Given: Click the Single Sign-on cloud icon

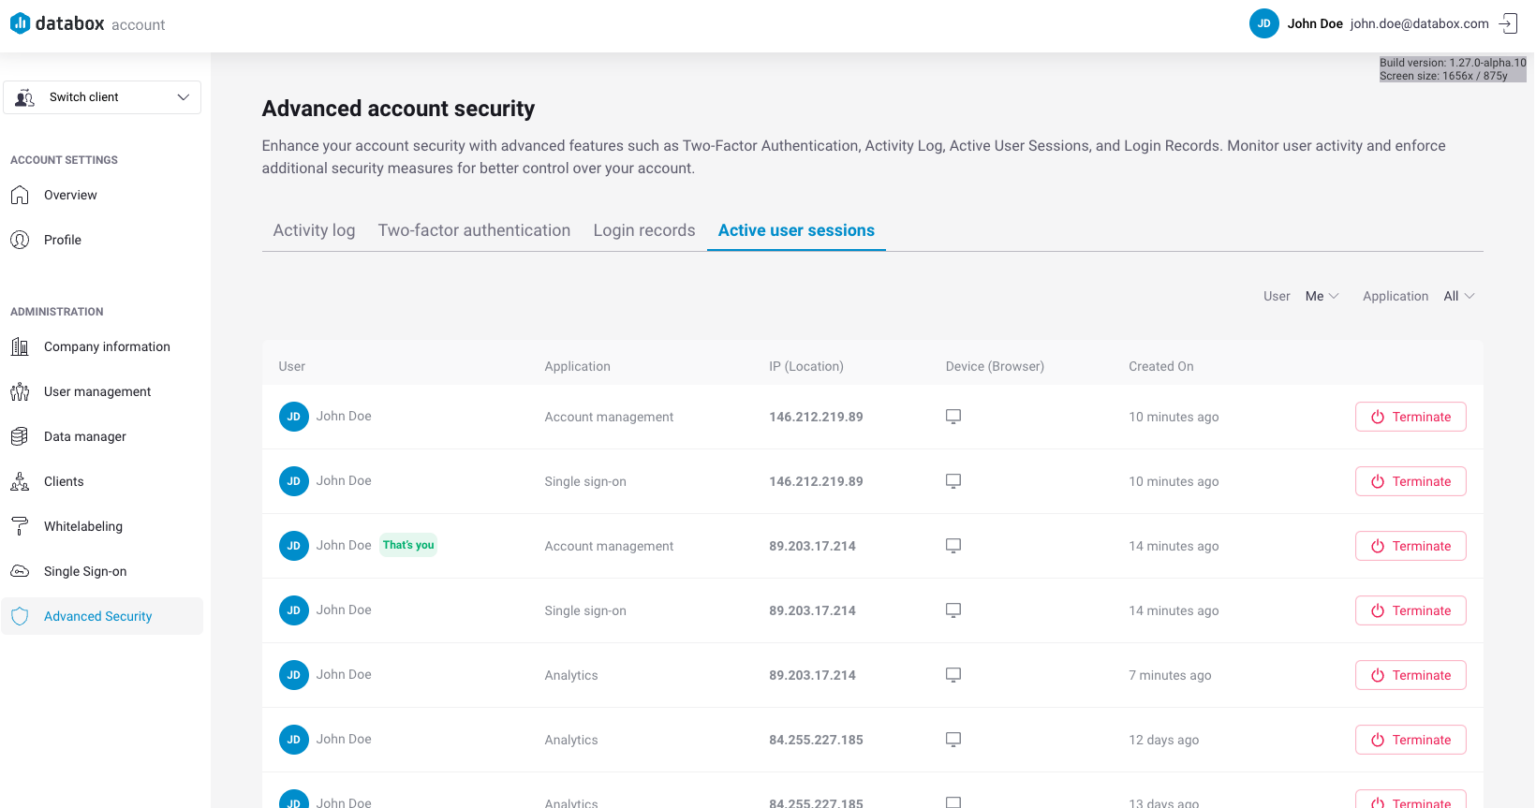Looking at the screenshot, I should [x=19, y=572].
